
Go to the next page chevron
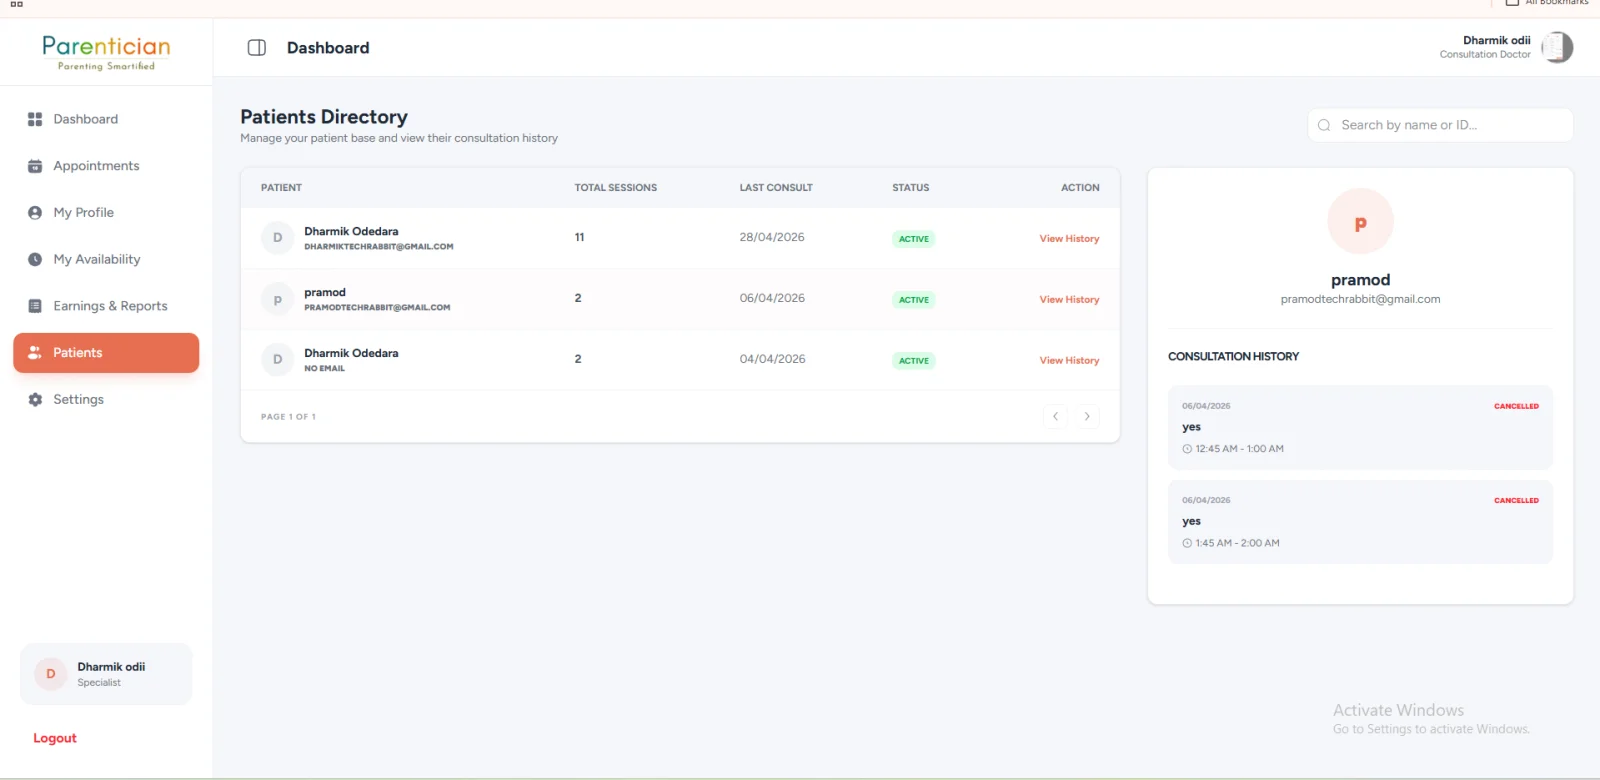coord(1087,417)
